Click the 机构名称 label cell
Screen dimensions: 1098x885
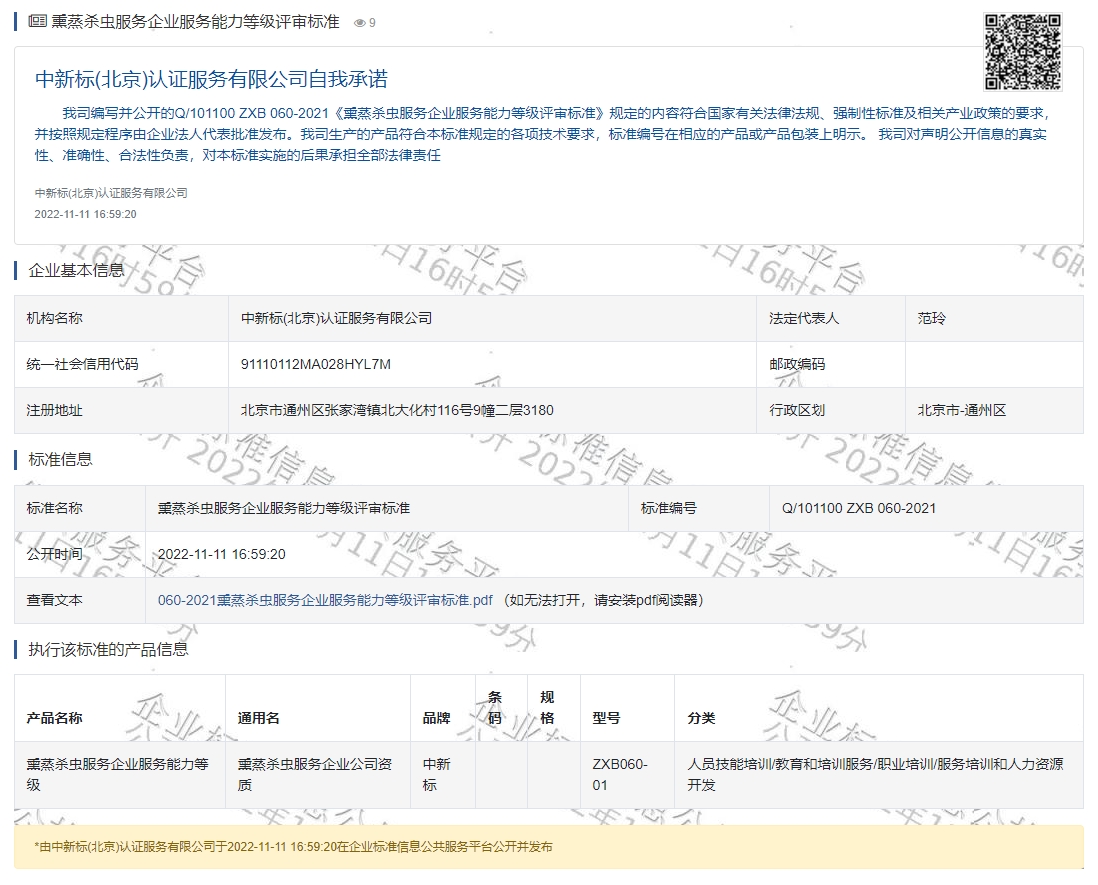pos(121,319)
